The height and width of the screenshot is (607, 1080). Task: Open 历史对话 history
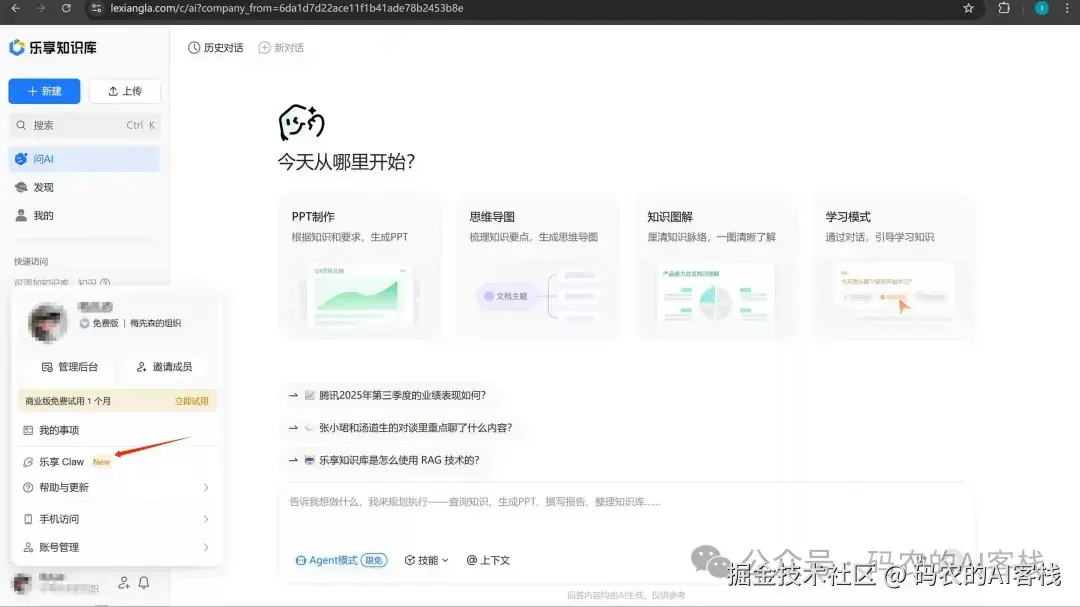coord(216,48)
